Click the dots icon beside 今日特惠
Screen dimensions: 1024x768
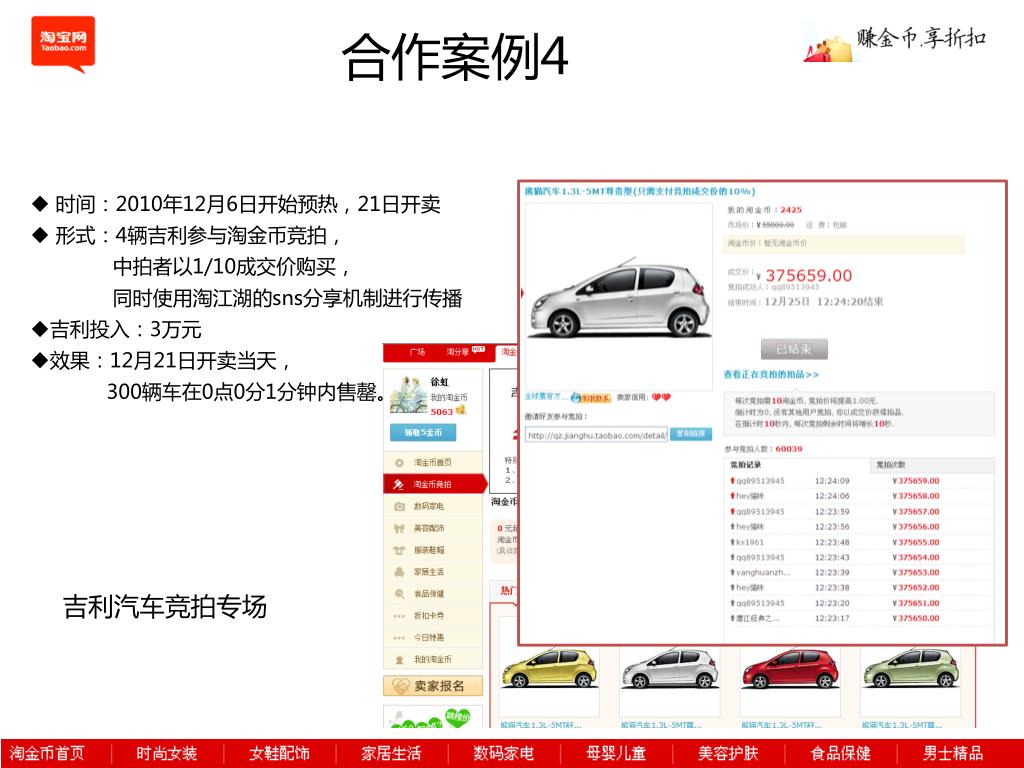[399, 637]
